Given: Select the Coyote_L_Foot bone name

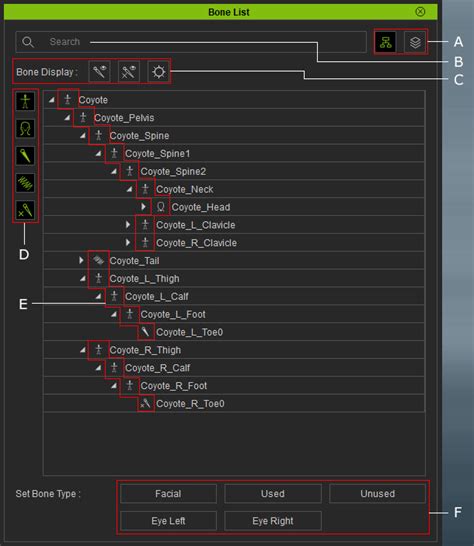Looking at the screenshot, I should coord(173,314).
